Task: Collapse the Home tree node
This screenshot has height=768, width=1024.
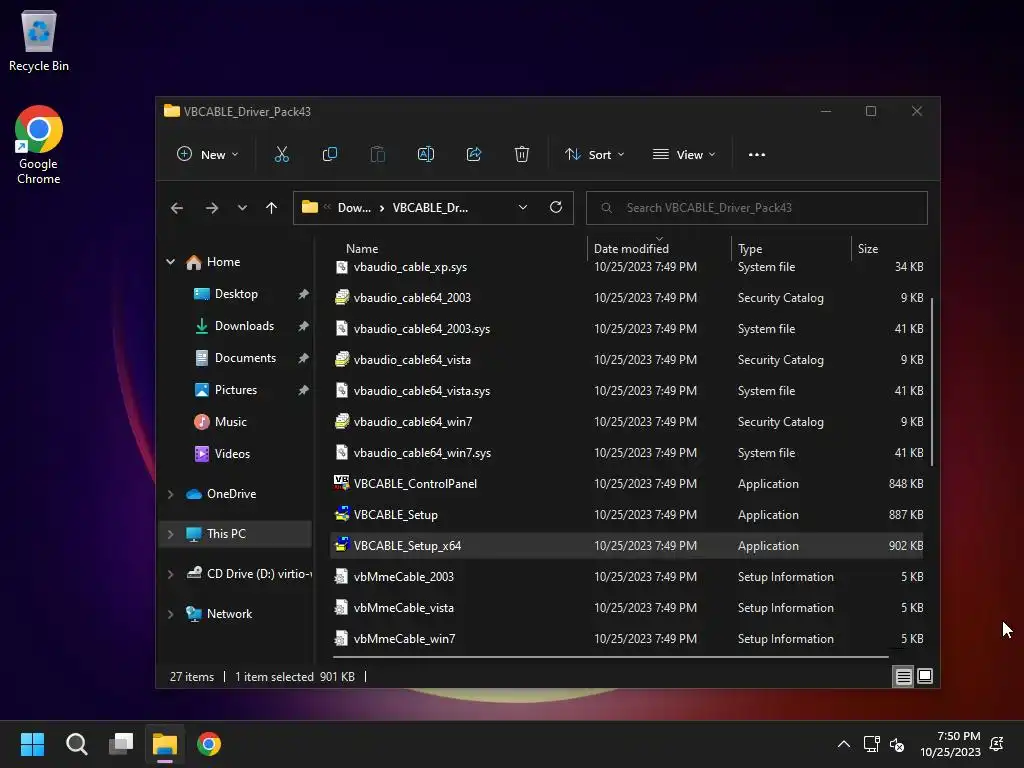Action: 170,262
